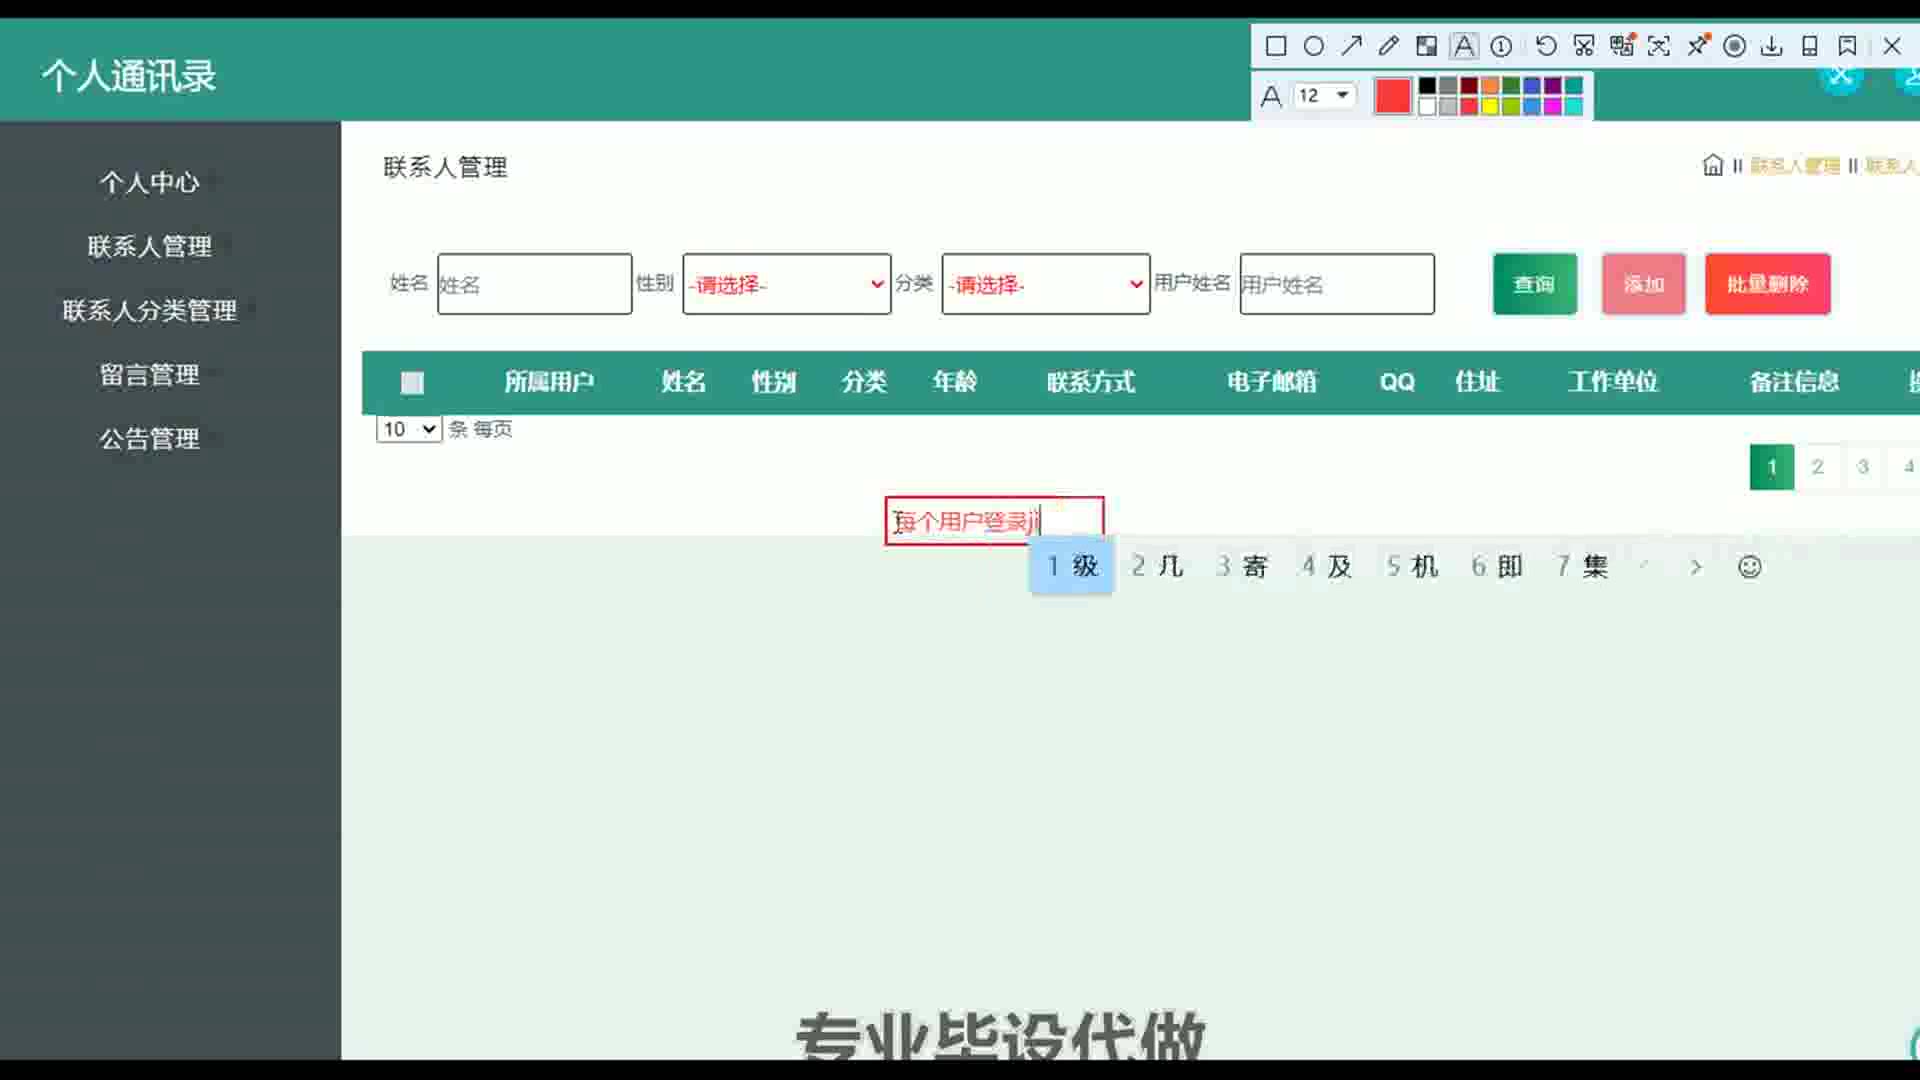Click the save screenshot download icon

(x=1771, y=46)
